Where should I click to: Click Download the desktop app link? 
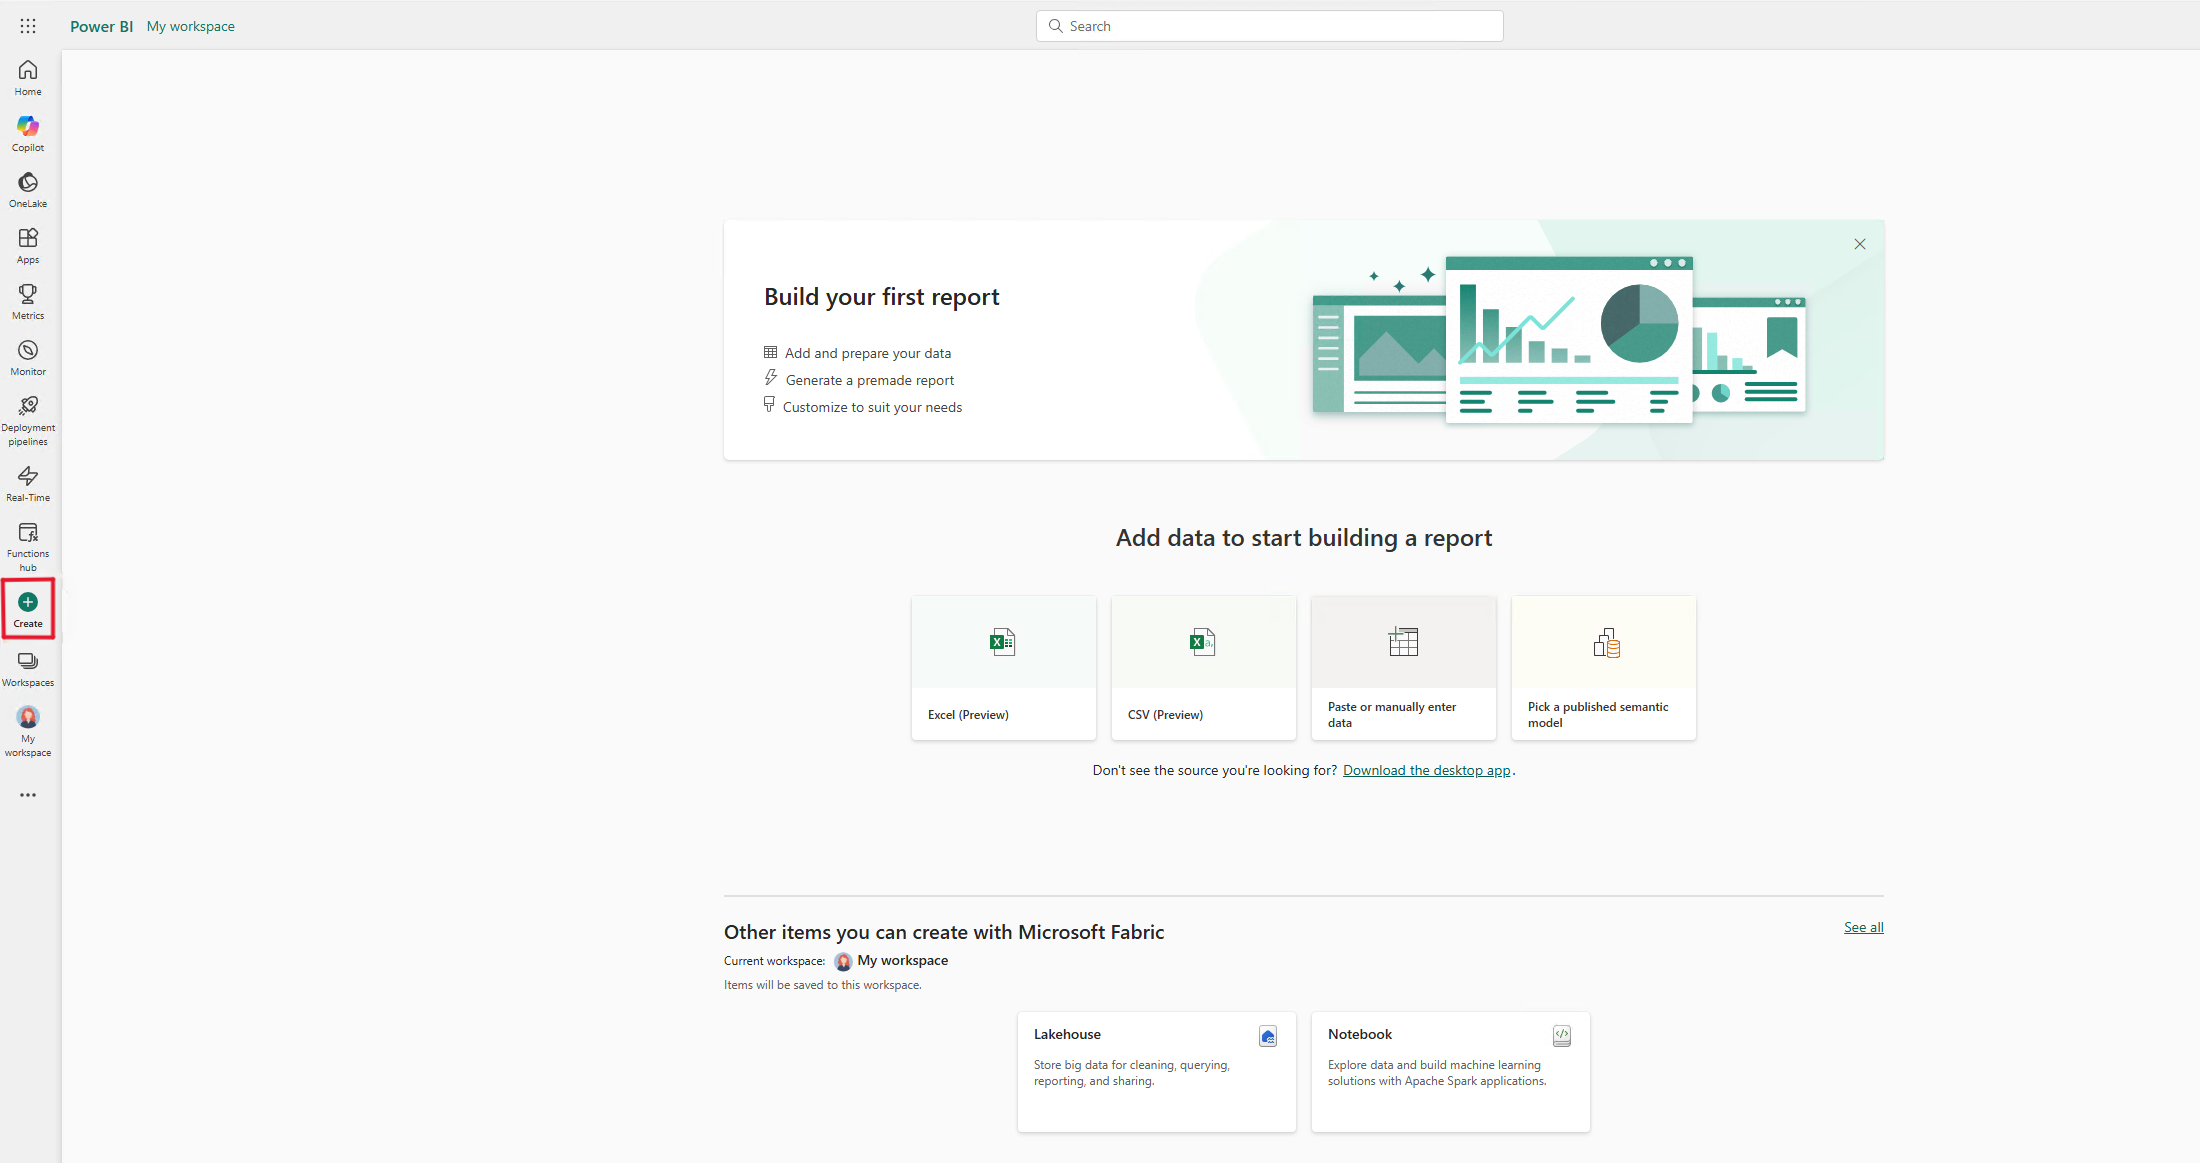click(1426, 770)
